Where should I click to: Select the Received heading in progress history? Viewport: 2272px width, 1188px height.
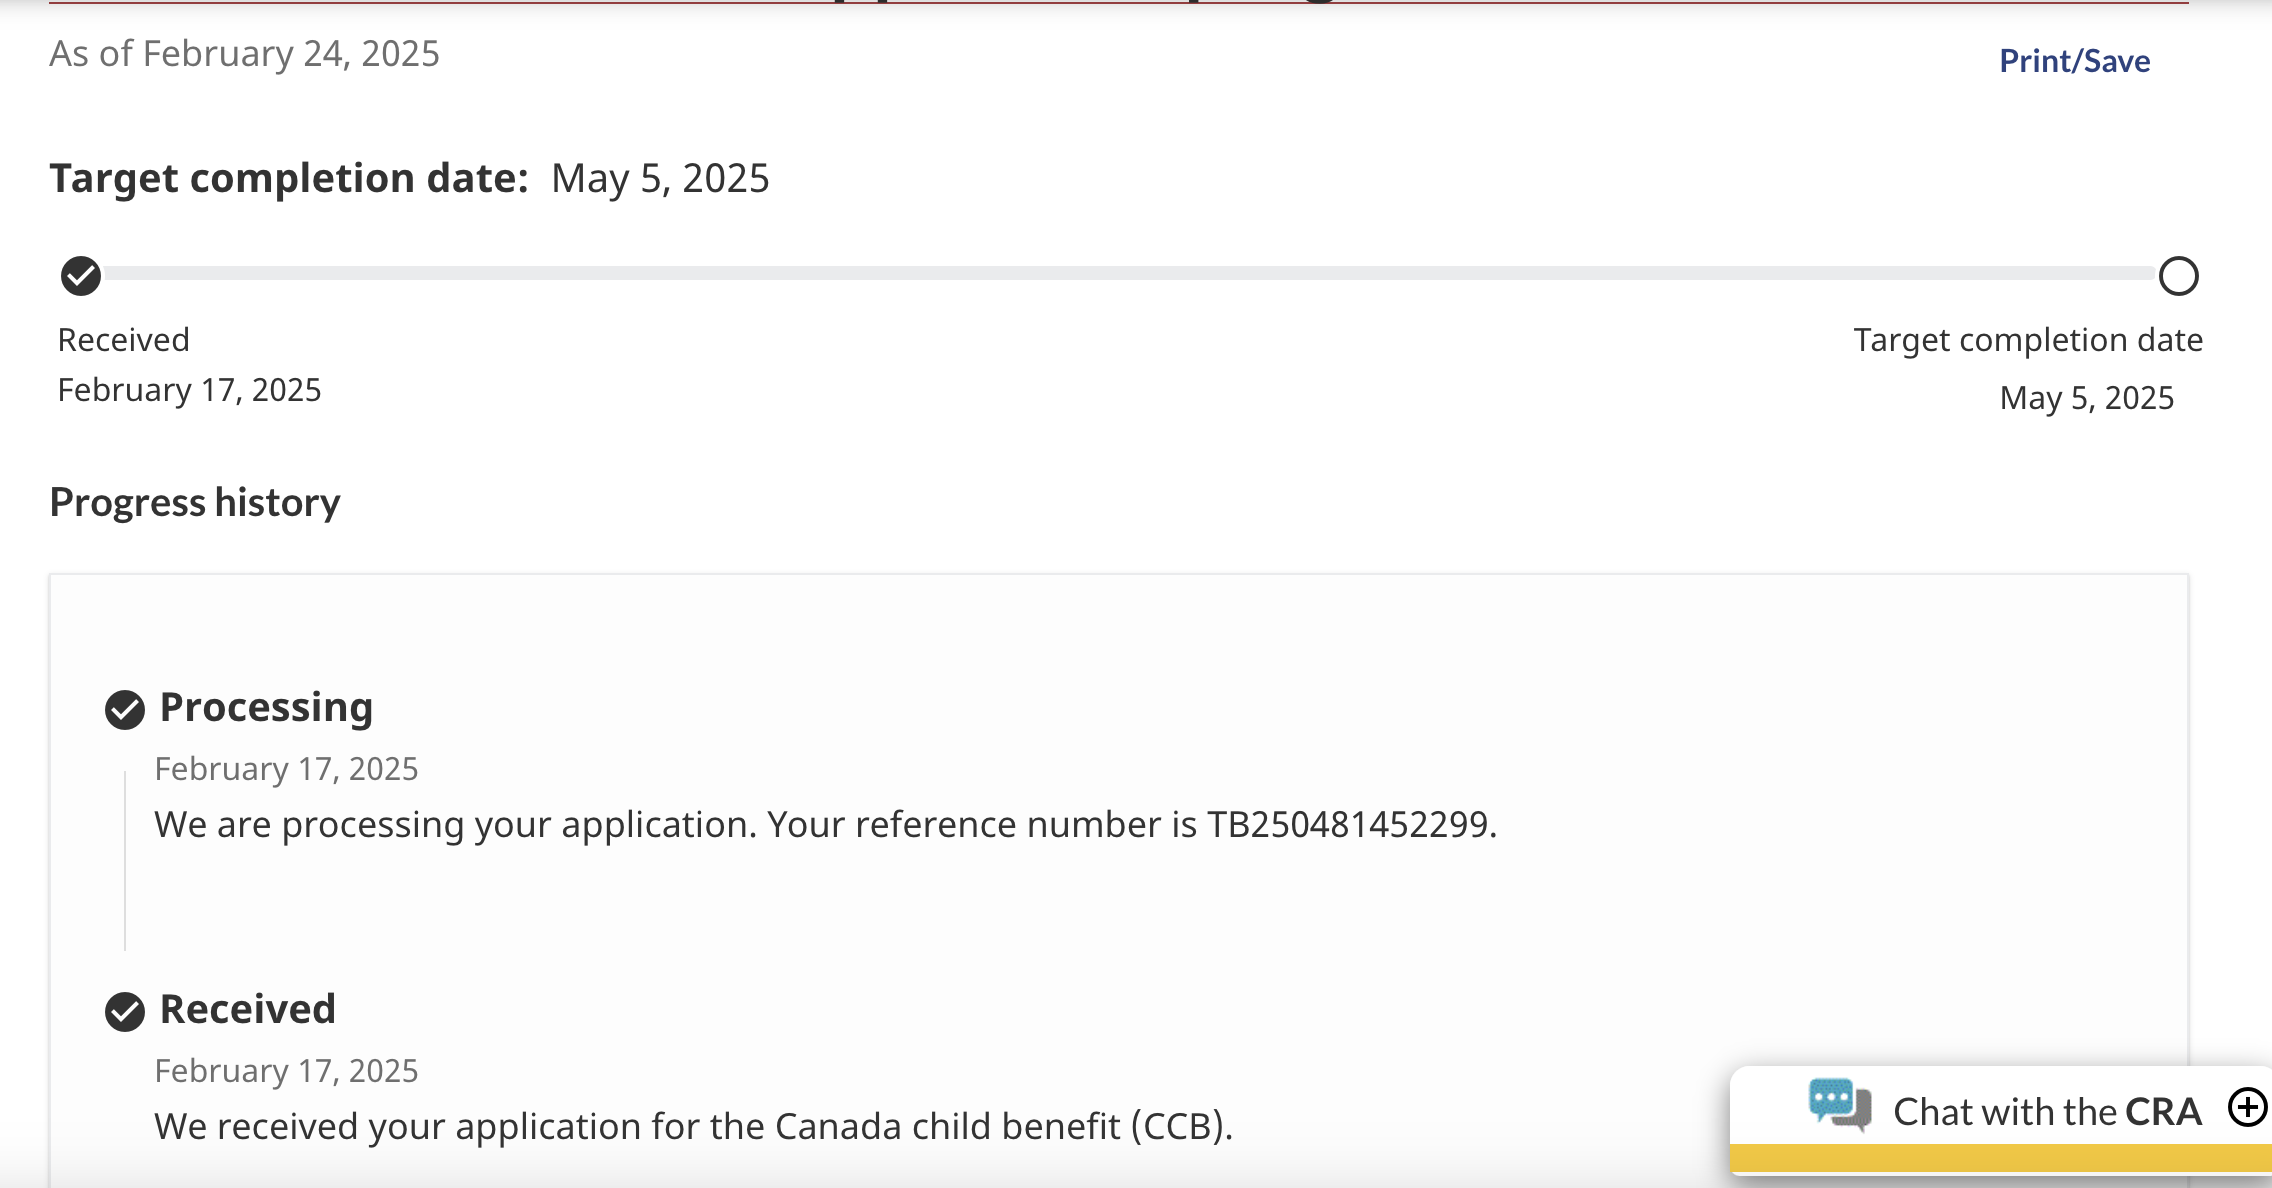[248, 1009]
